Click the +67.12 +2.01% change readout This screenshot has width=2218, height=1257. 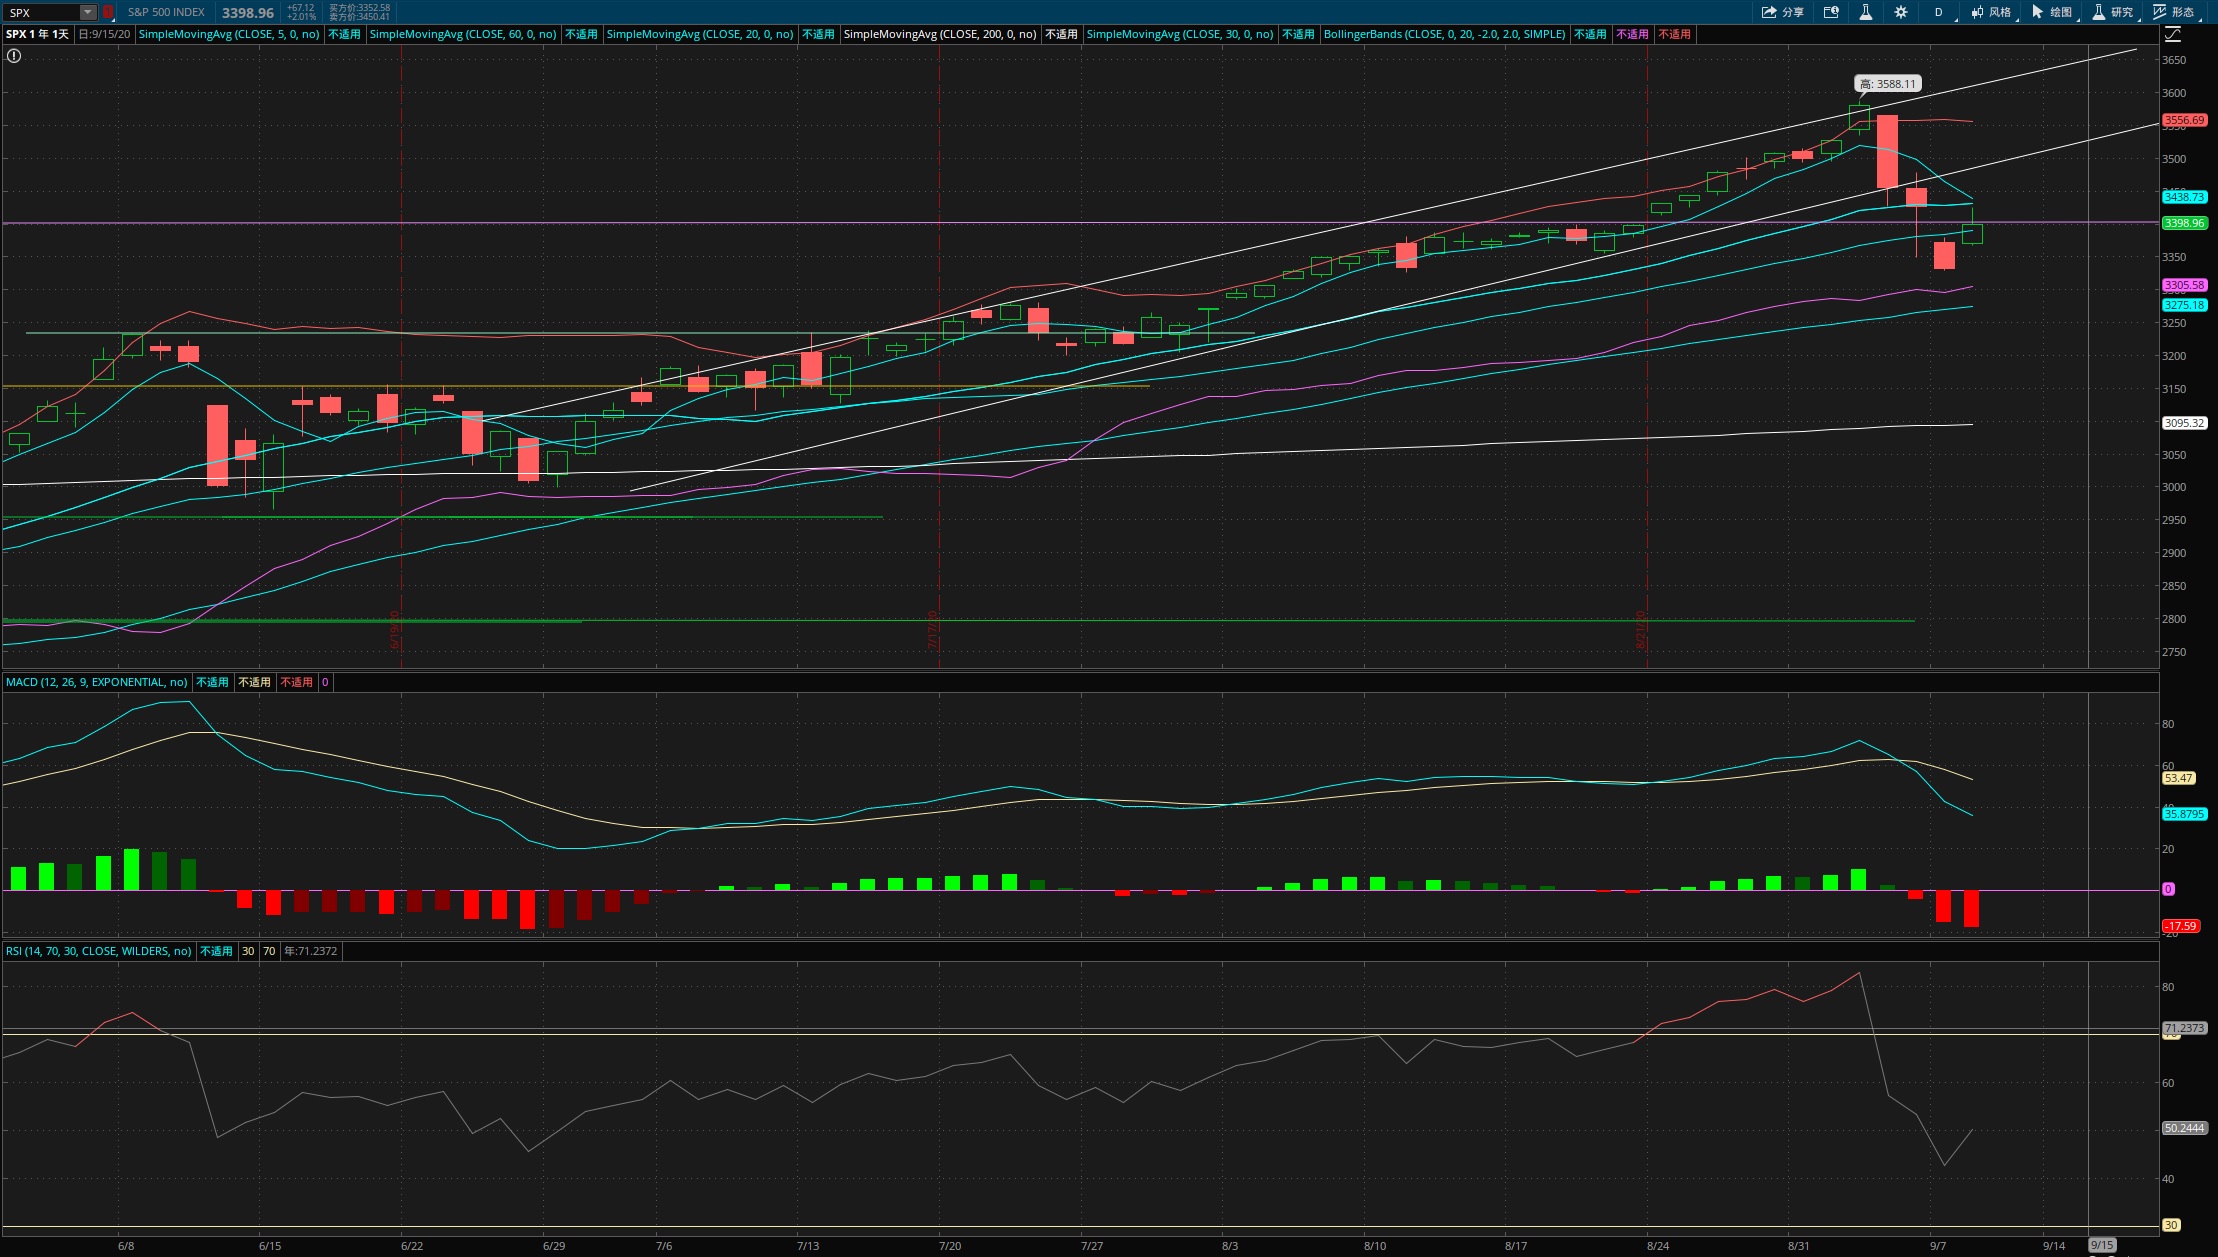pos(301,12)
